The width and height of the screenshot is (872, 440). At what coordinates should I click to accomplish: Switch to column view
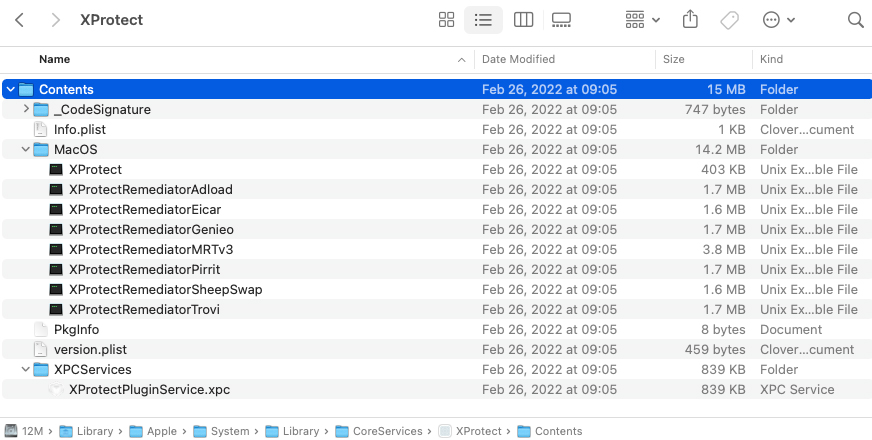523,20
